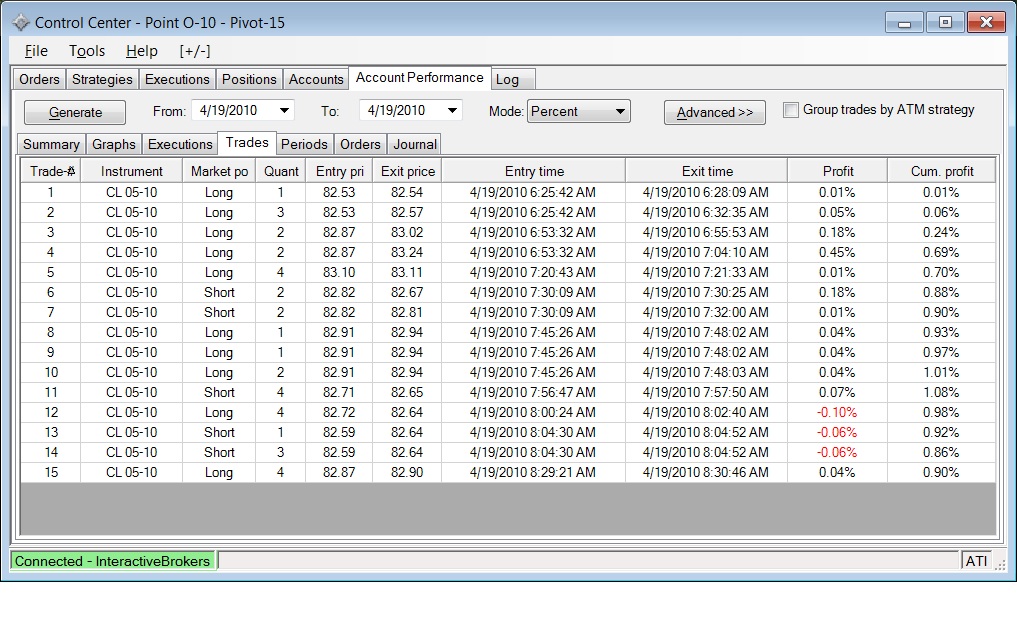Enable Group trades by ATM strategy checkbox

click(791, 110)
